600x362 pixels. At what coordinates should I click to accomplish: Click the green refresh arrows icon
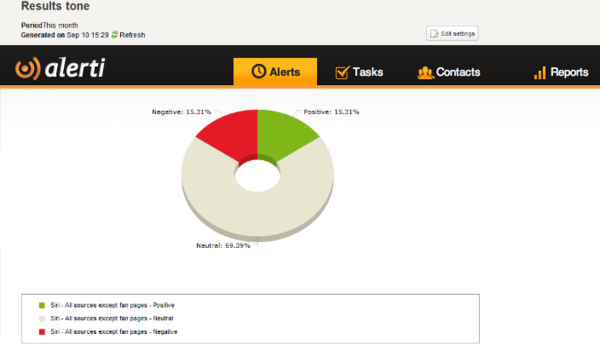[114, 35]
